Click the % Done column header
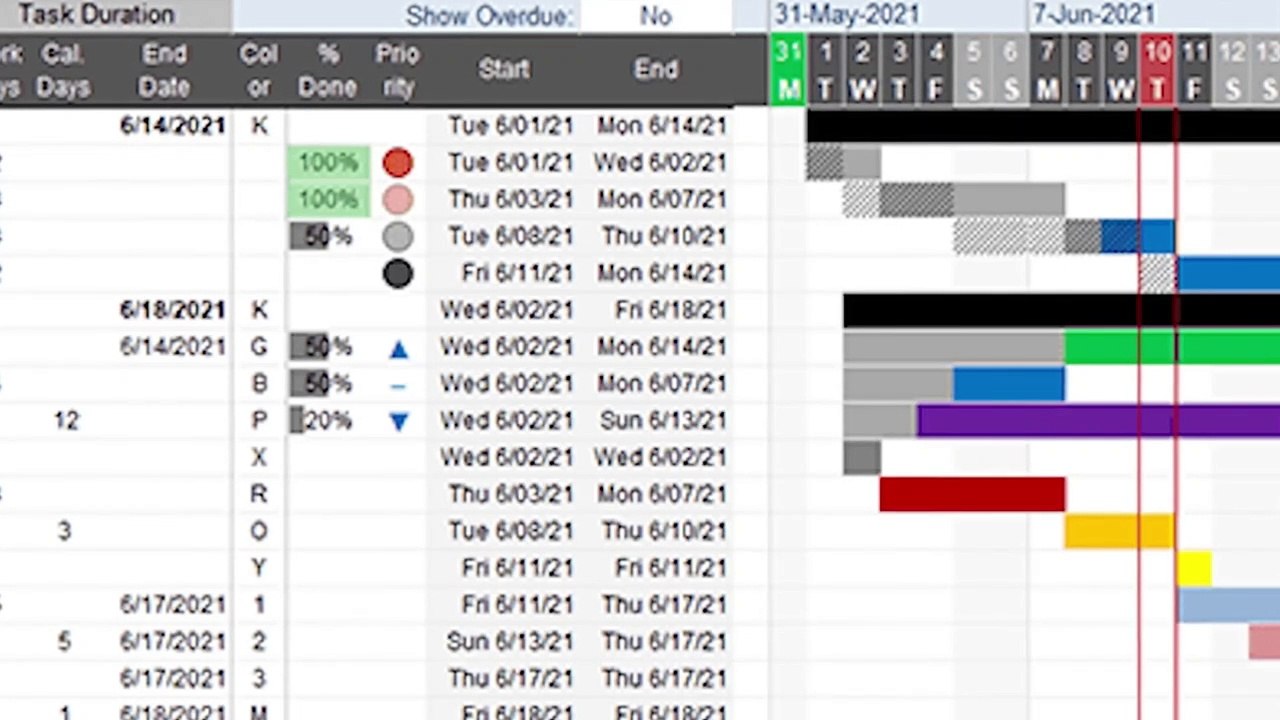The width and height of the screenshot is (1280, 720). pos(327,70)
